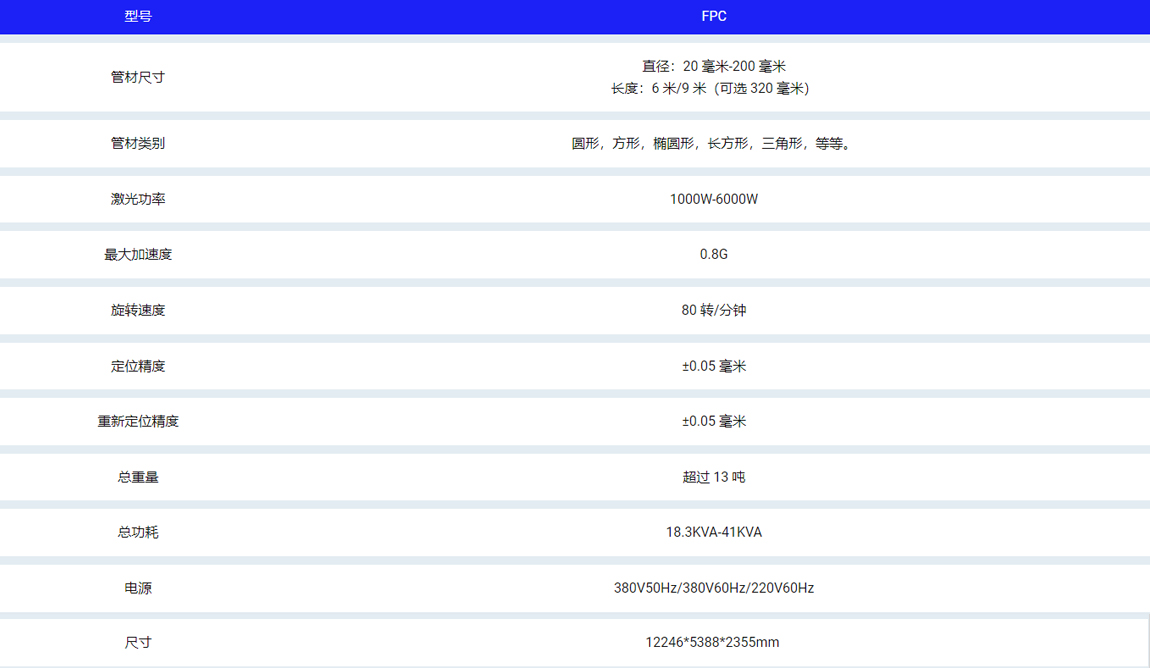Select the 重新定位精度 row label
The width and height of the screenshot is (1150, 668).
[x=138, y=421]
